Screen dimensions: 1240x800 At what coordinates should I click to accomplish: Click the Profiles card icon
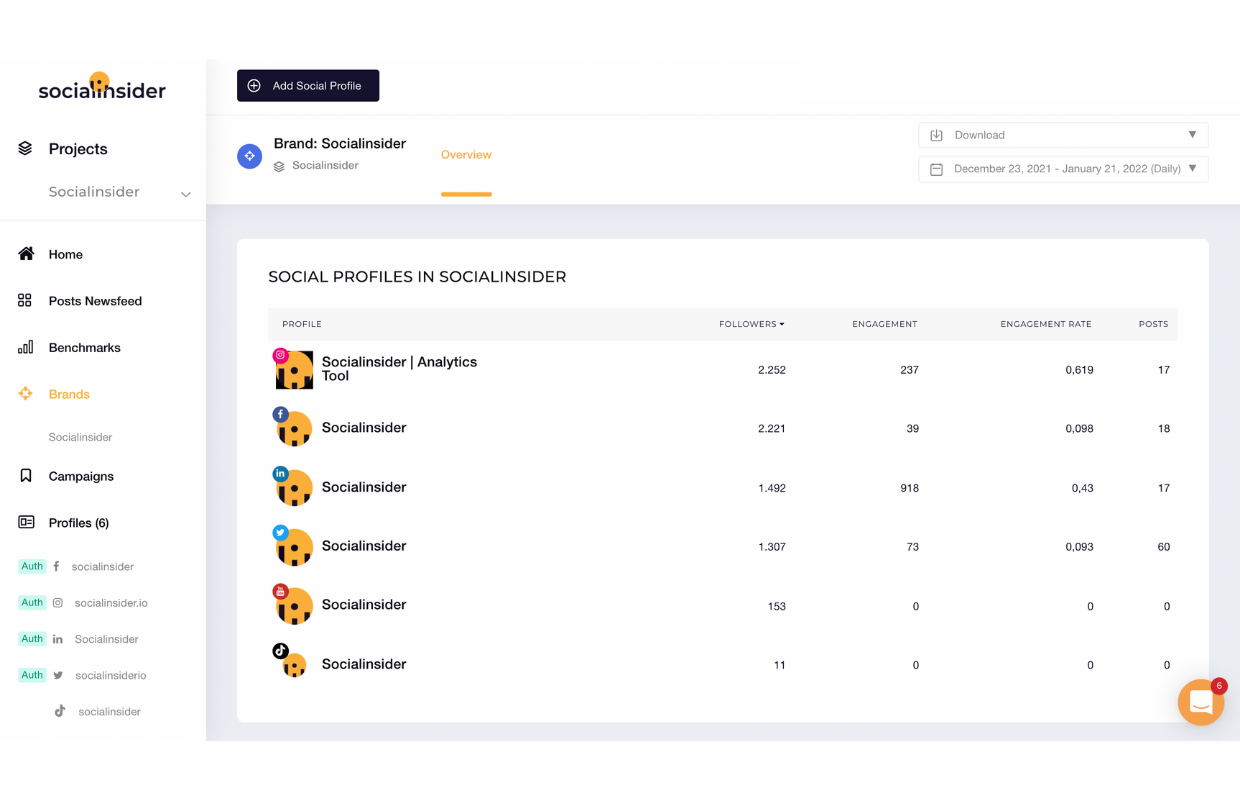pyautogui.click(x=26, y=522)
